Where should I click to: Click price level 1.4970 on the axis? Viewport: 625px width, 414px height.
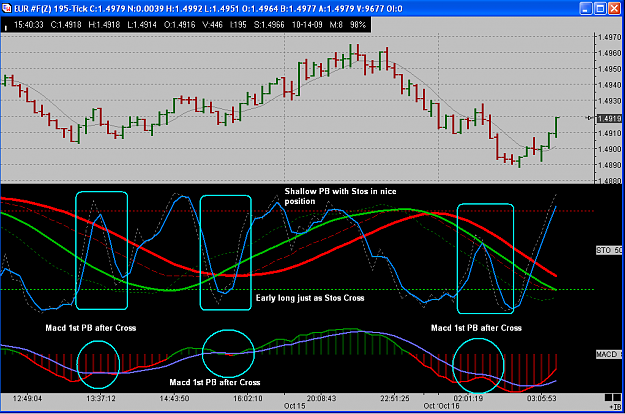609,37
